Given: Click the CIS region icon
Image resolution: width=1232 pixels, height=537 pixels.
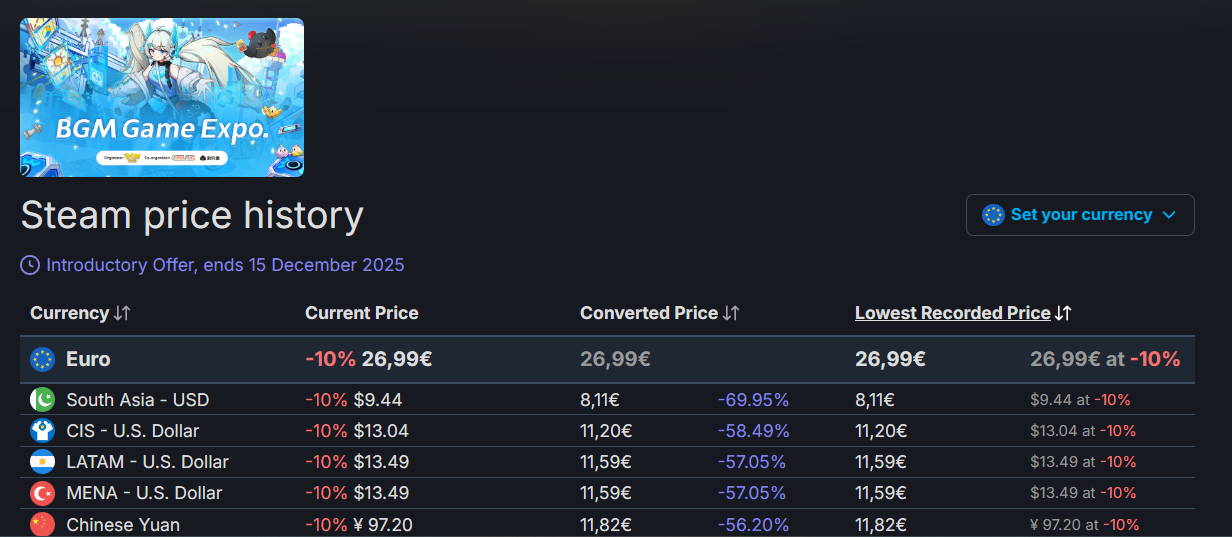Looking at the screenshot, I should [42, 431].
